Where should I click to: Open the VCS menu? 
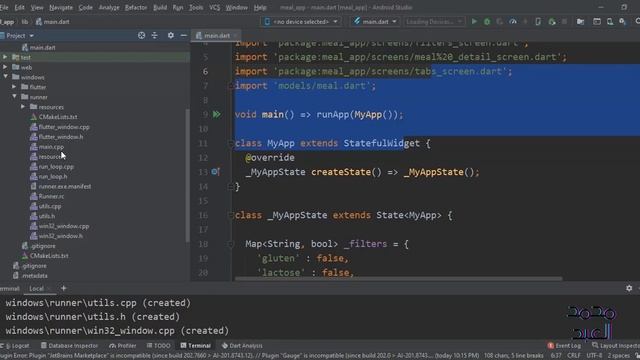click(215, 7)
